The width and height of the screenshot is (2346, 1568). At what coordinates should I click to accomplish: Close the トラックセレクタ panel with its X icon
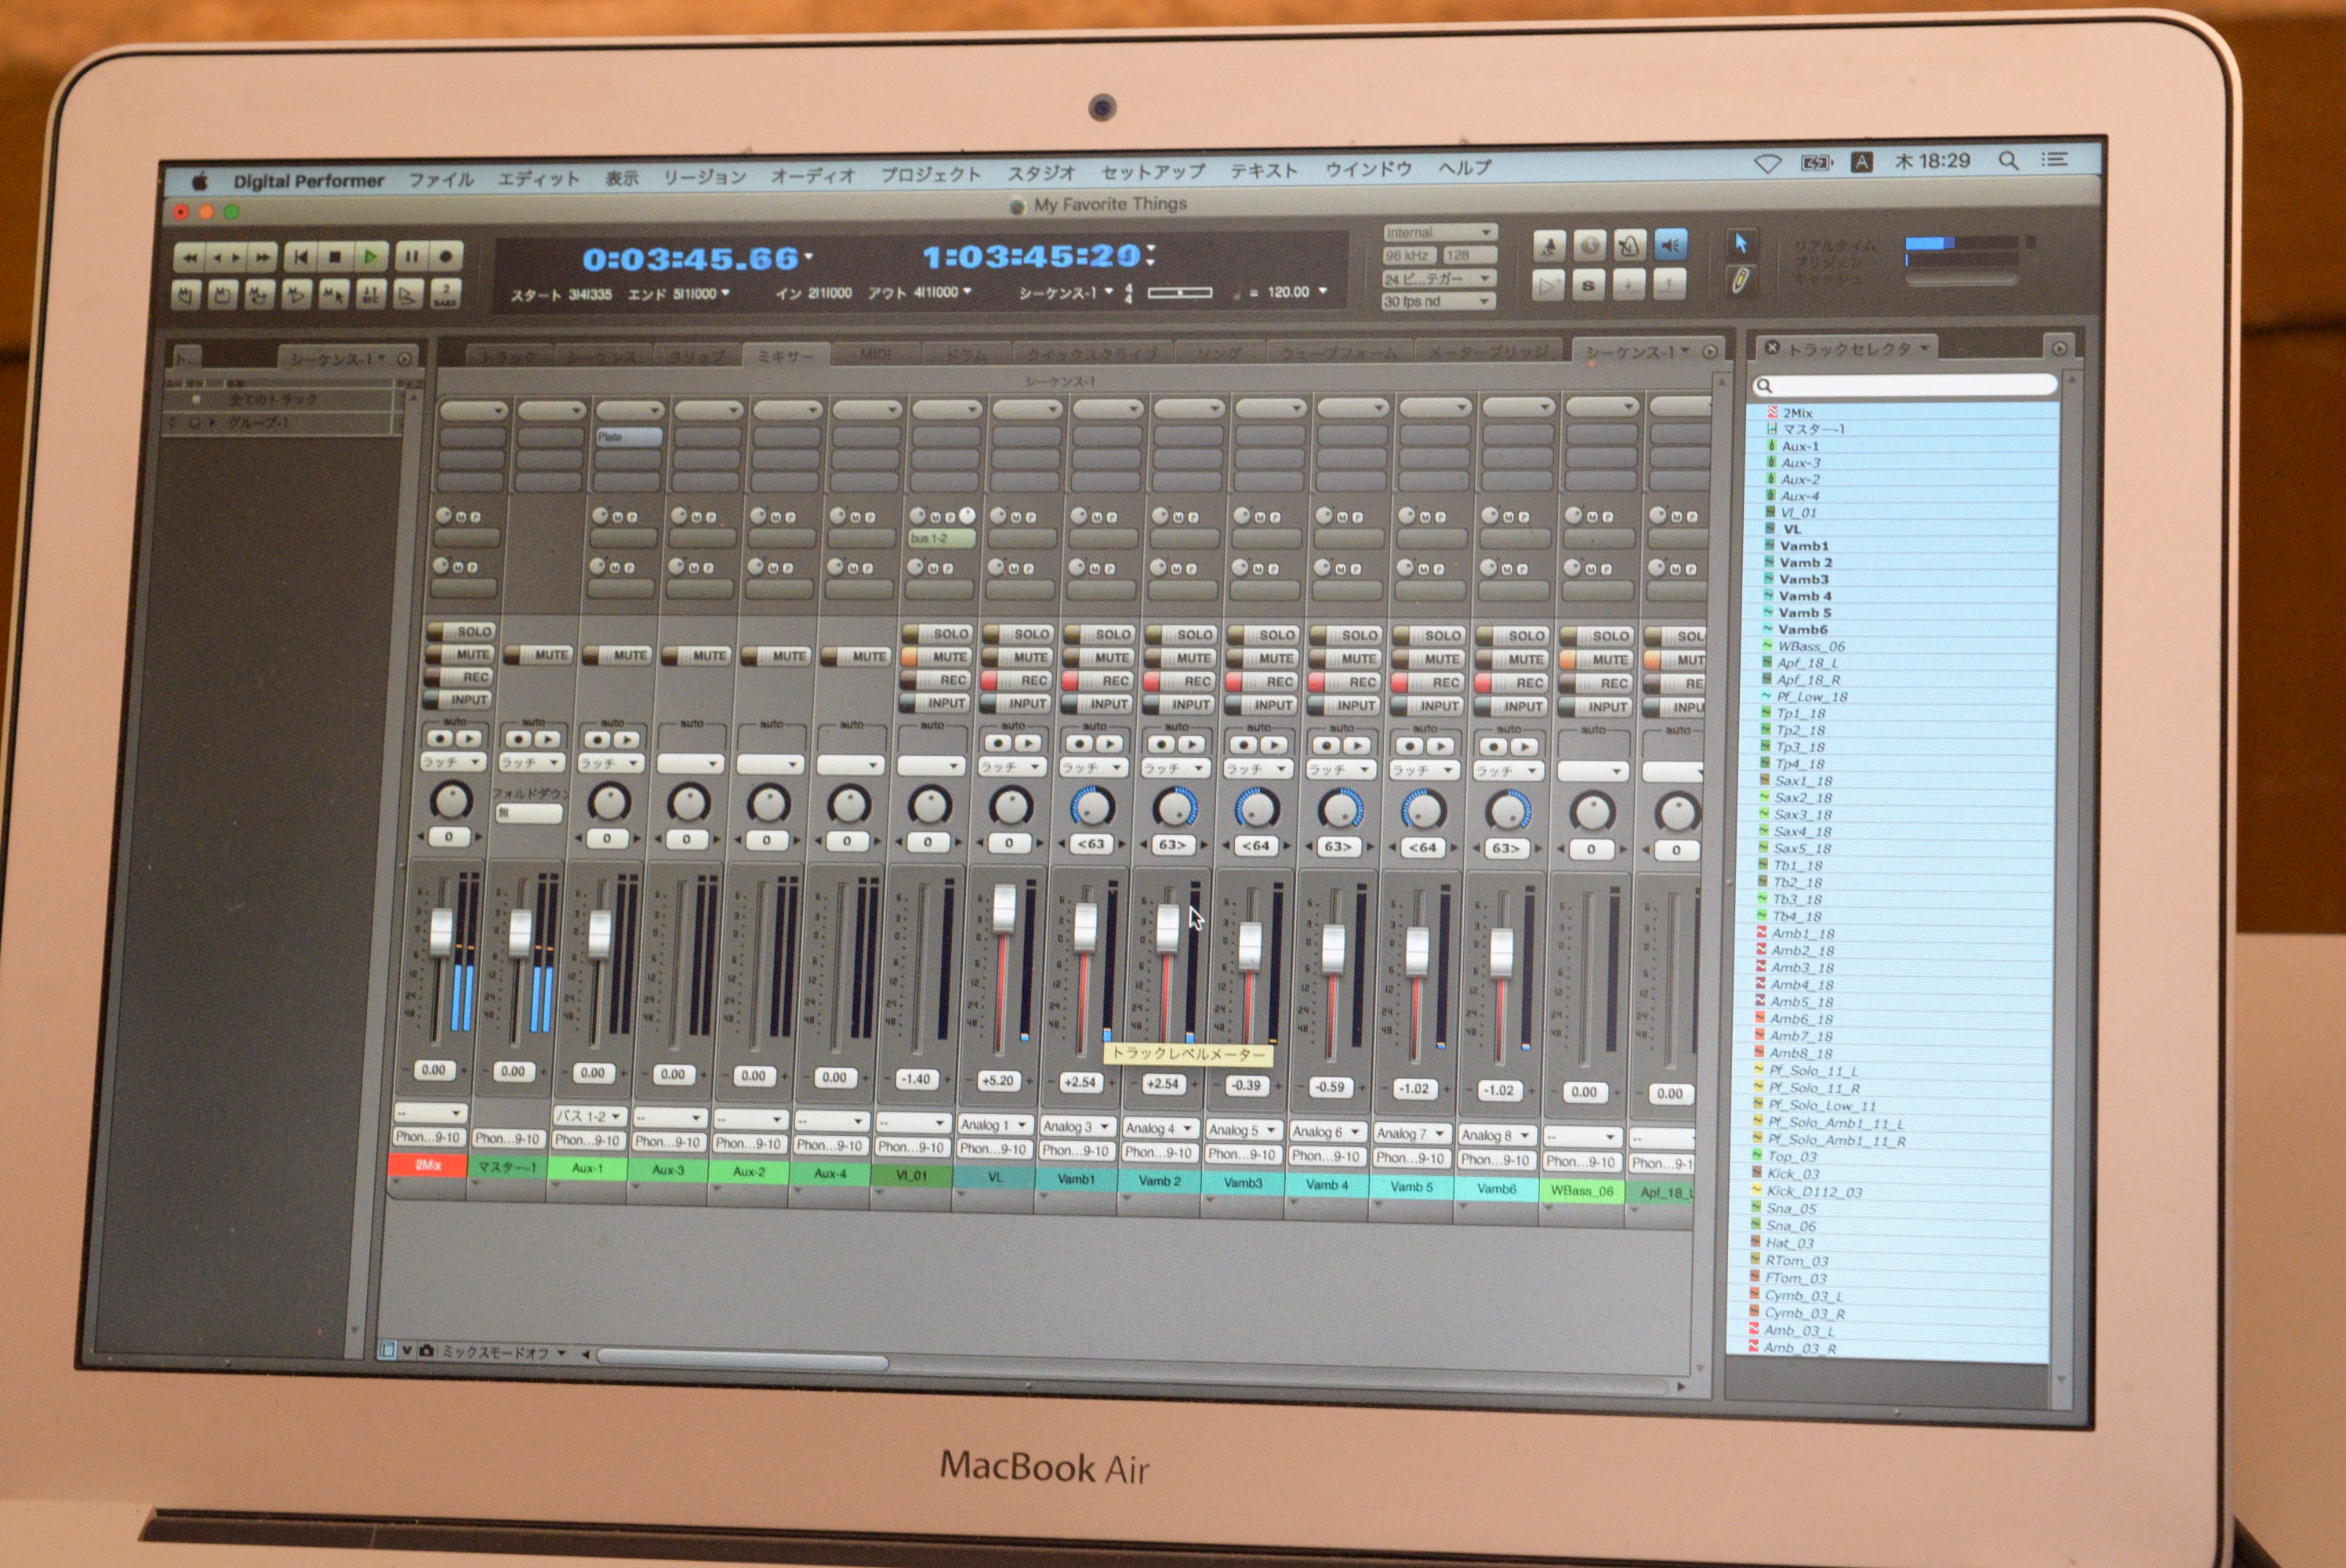(x=1772, y=348)
